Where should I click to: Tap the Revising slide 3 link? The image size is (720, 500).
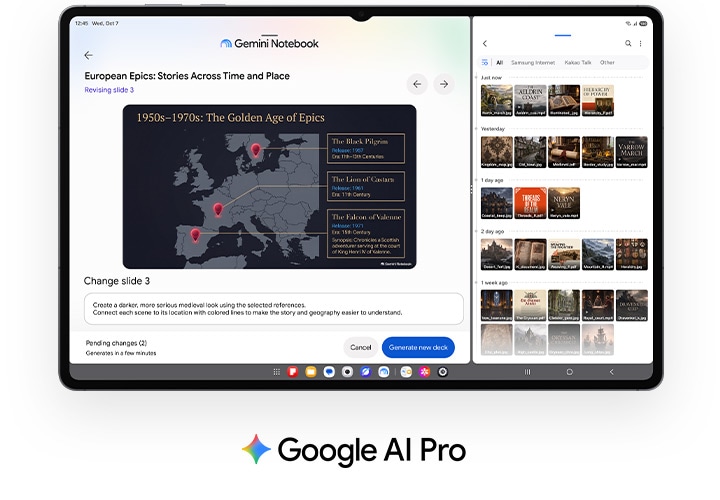tap(109, 90)
